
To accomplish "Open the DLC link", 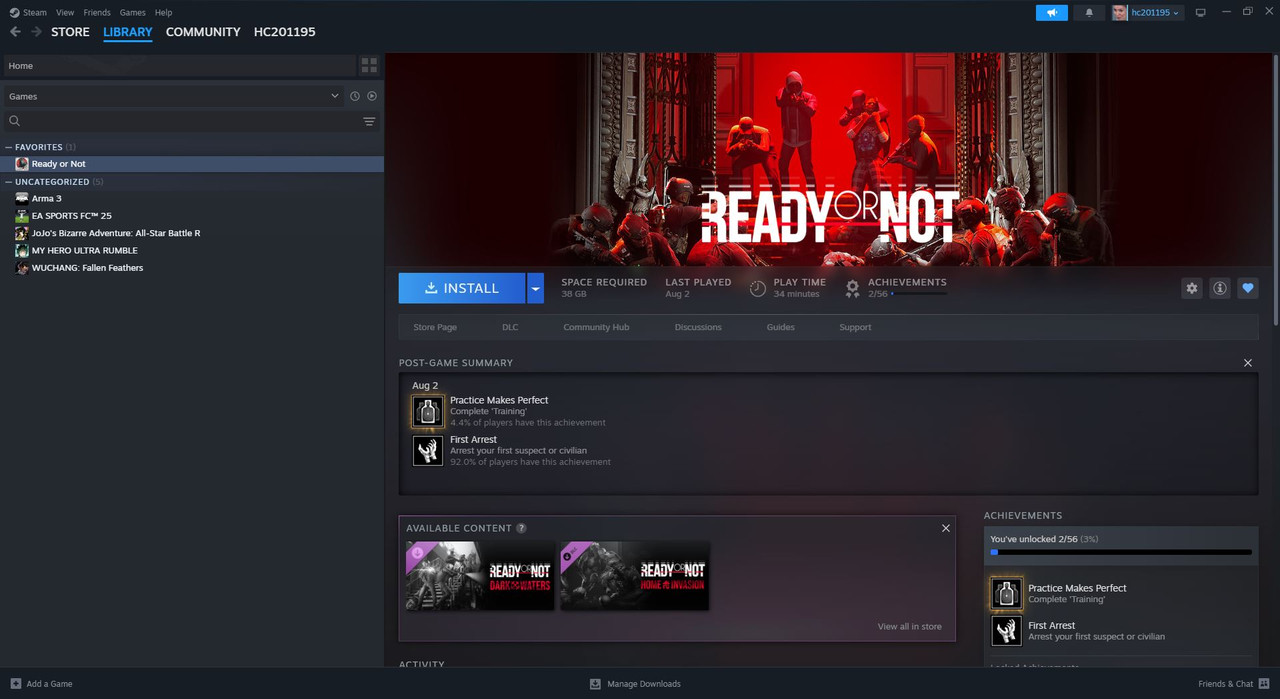I will tap(510, 327).
